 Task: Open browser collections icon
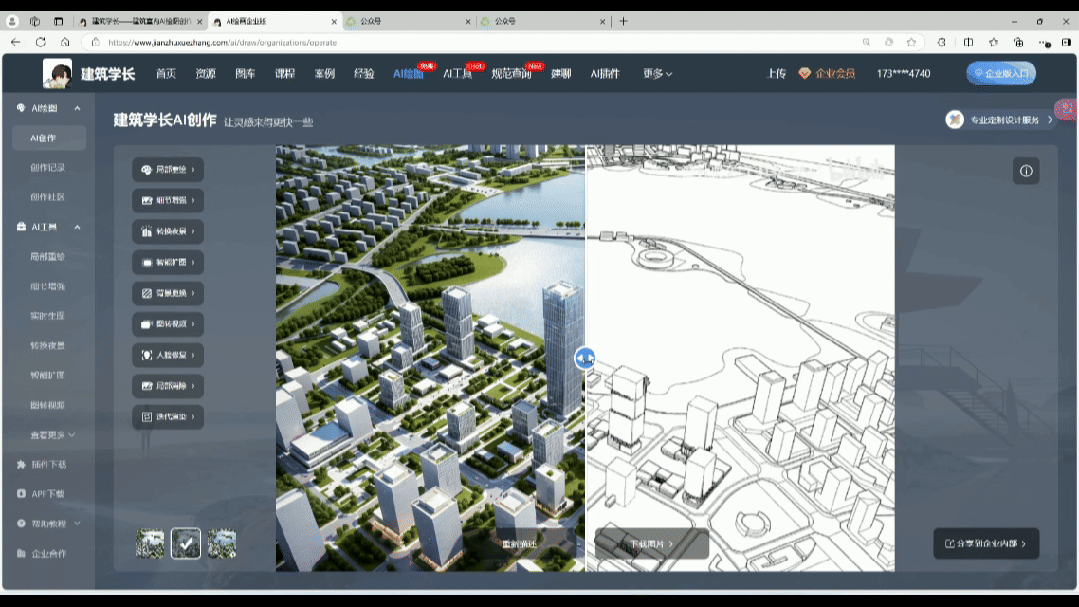click(1018, 42)
